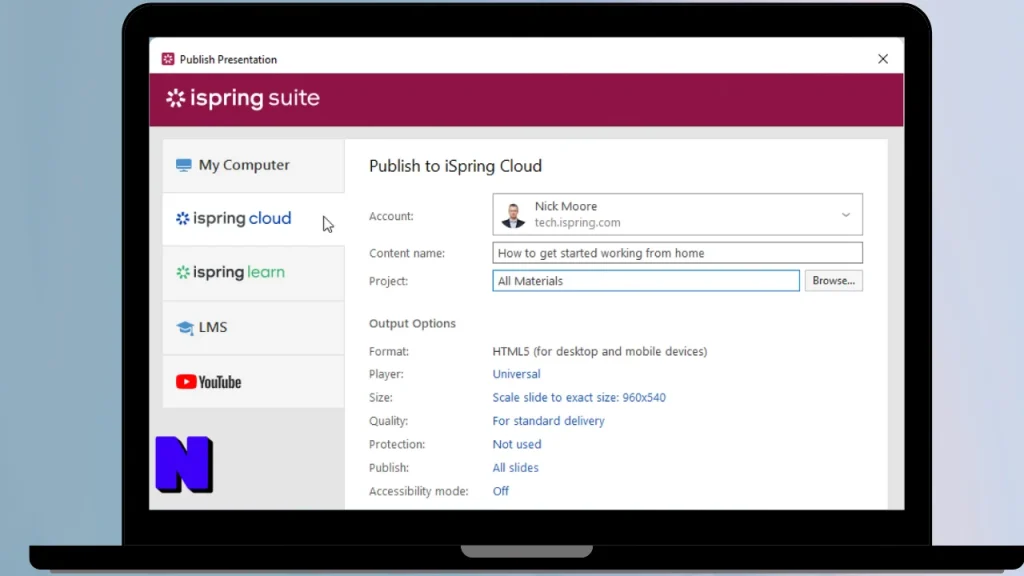Click the All slides publish link
Viewport: 1024px width, 576px height.
click(x=515, y=468)
